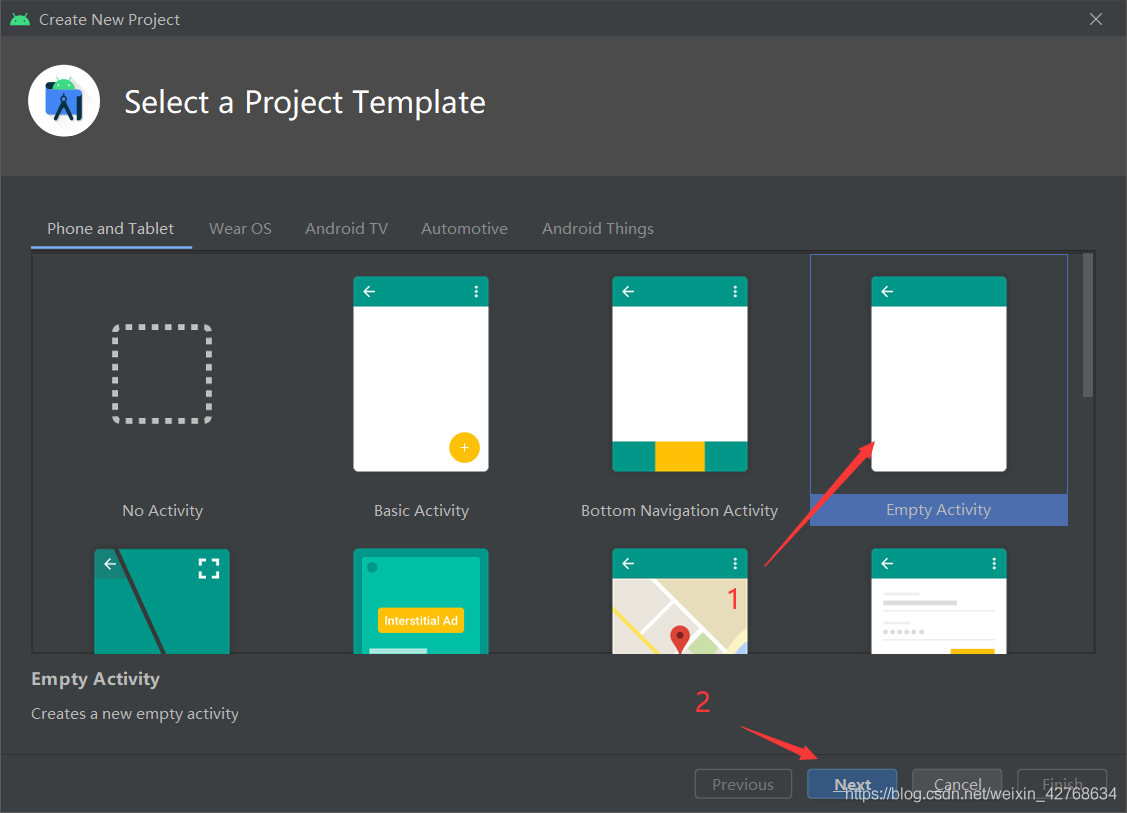Click the Previous button
Viewport: 1127px width, 813px height.
tap(743, 784)
